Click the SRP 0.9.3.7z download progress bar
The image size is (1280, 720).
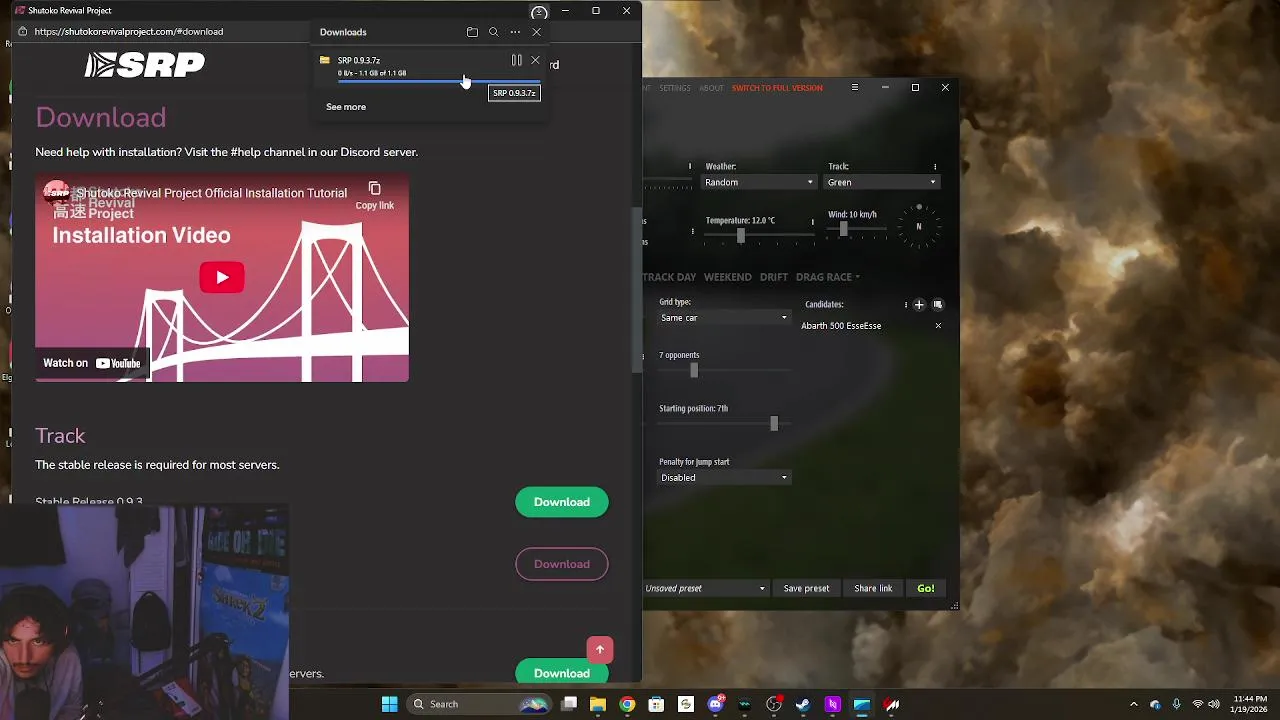coord(438,81)
